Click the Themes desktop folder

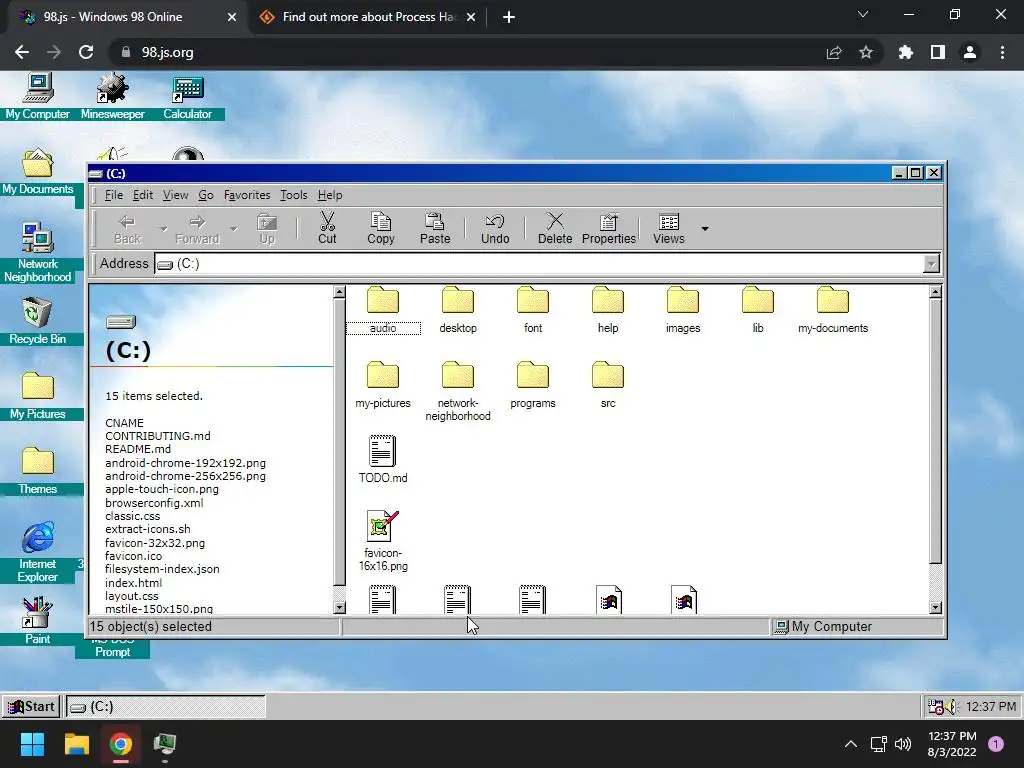[x=37, y=470]
